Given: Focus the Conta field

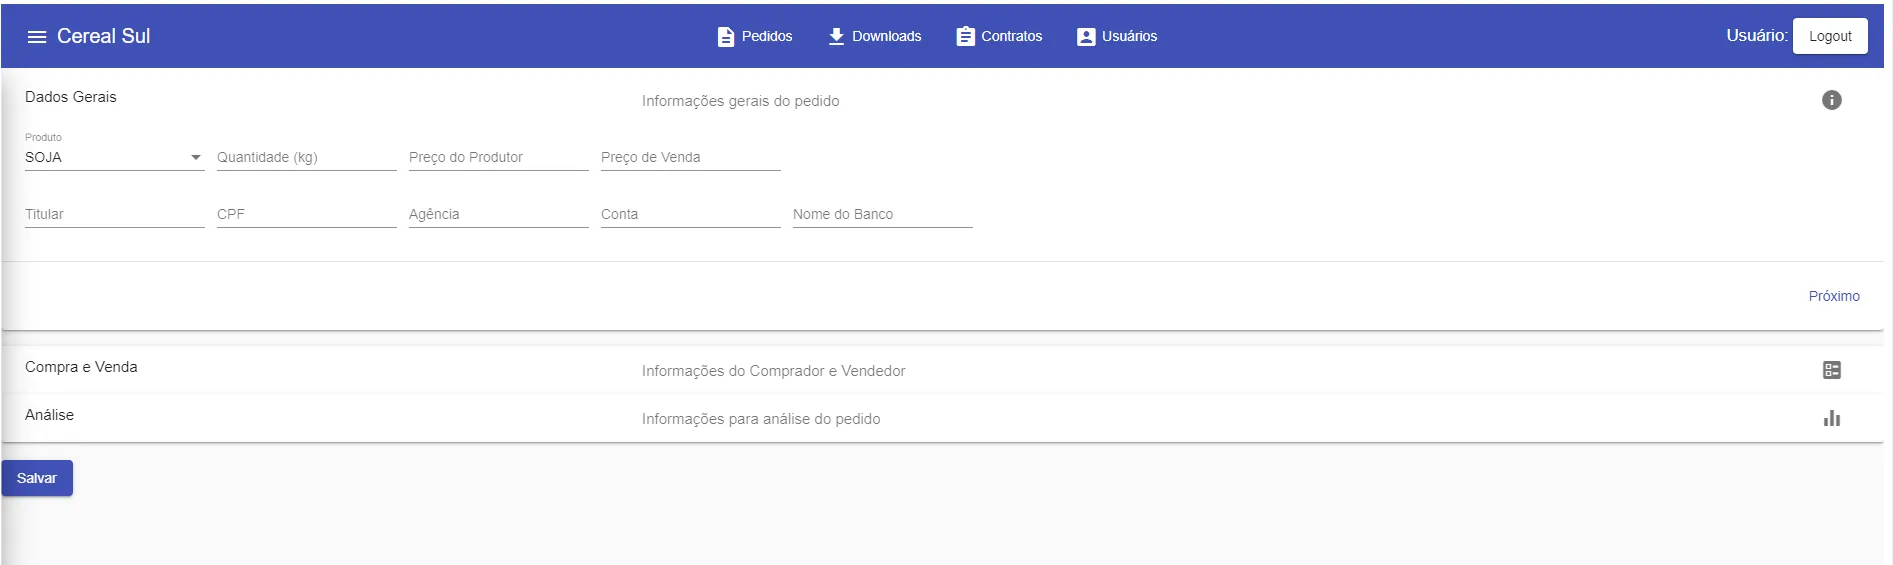Looking at the screenshot, I should pyautogui.click(x=690, y=214).
